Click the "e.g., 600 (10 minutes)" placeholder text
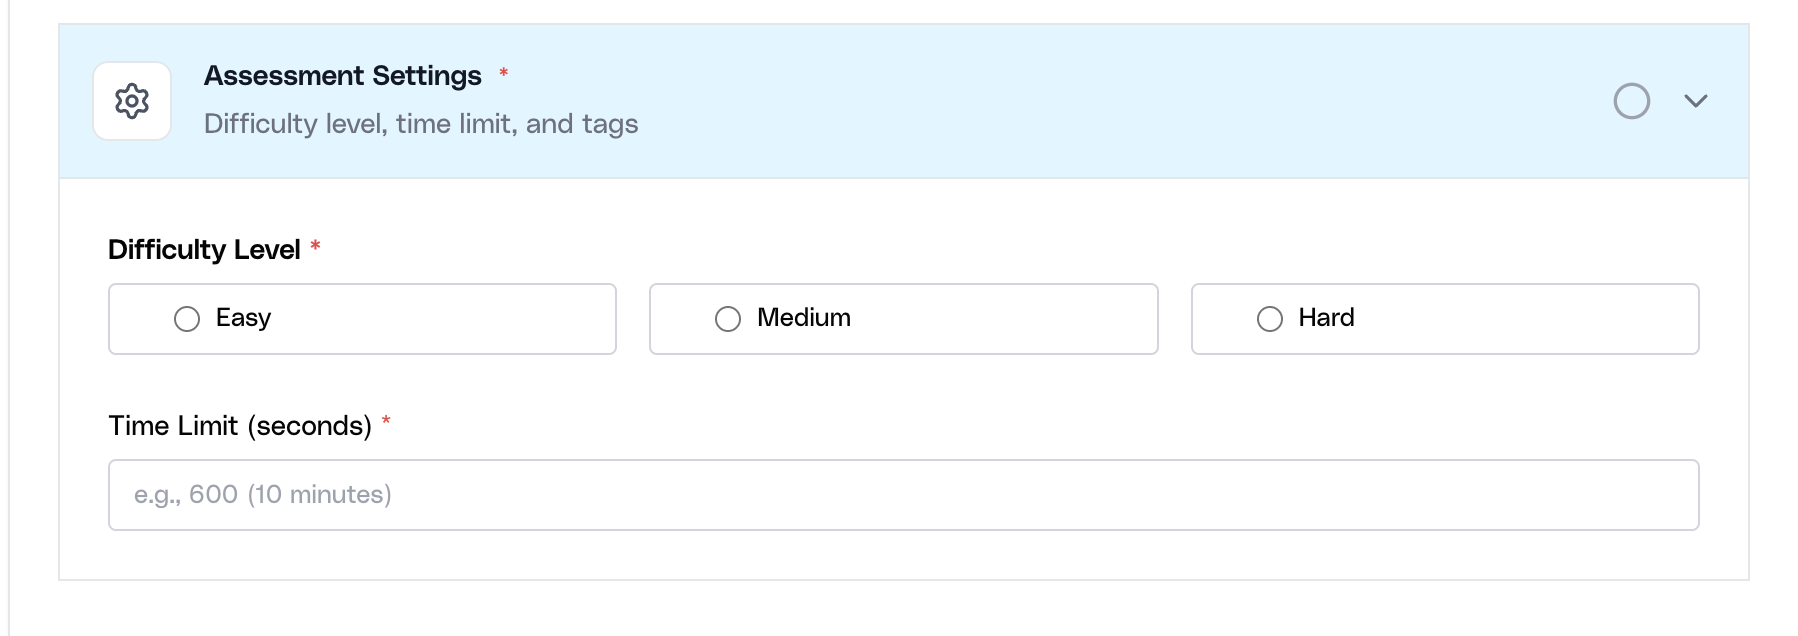This screenshot has height=636, width=1798. point(263,495)
